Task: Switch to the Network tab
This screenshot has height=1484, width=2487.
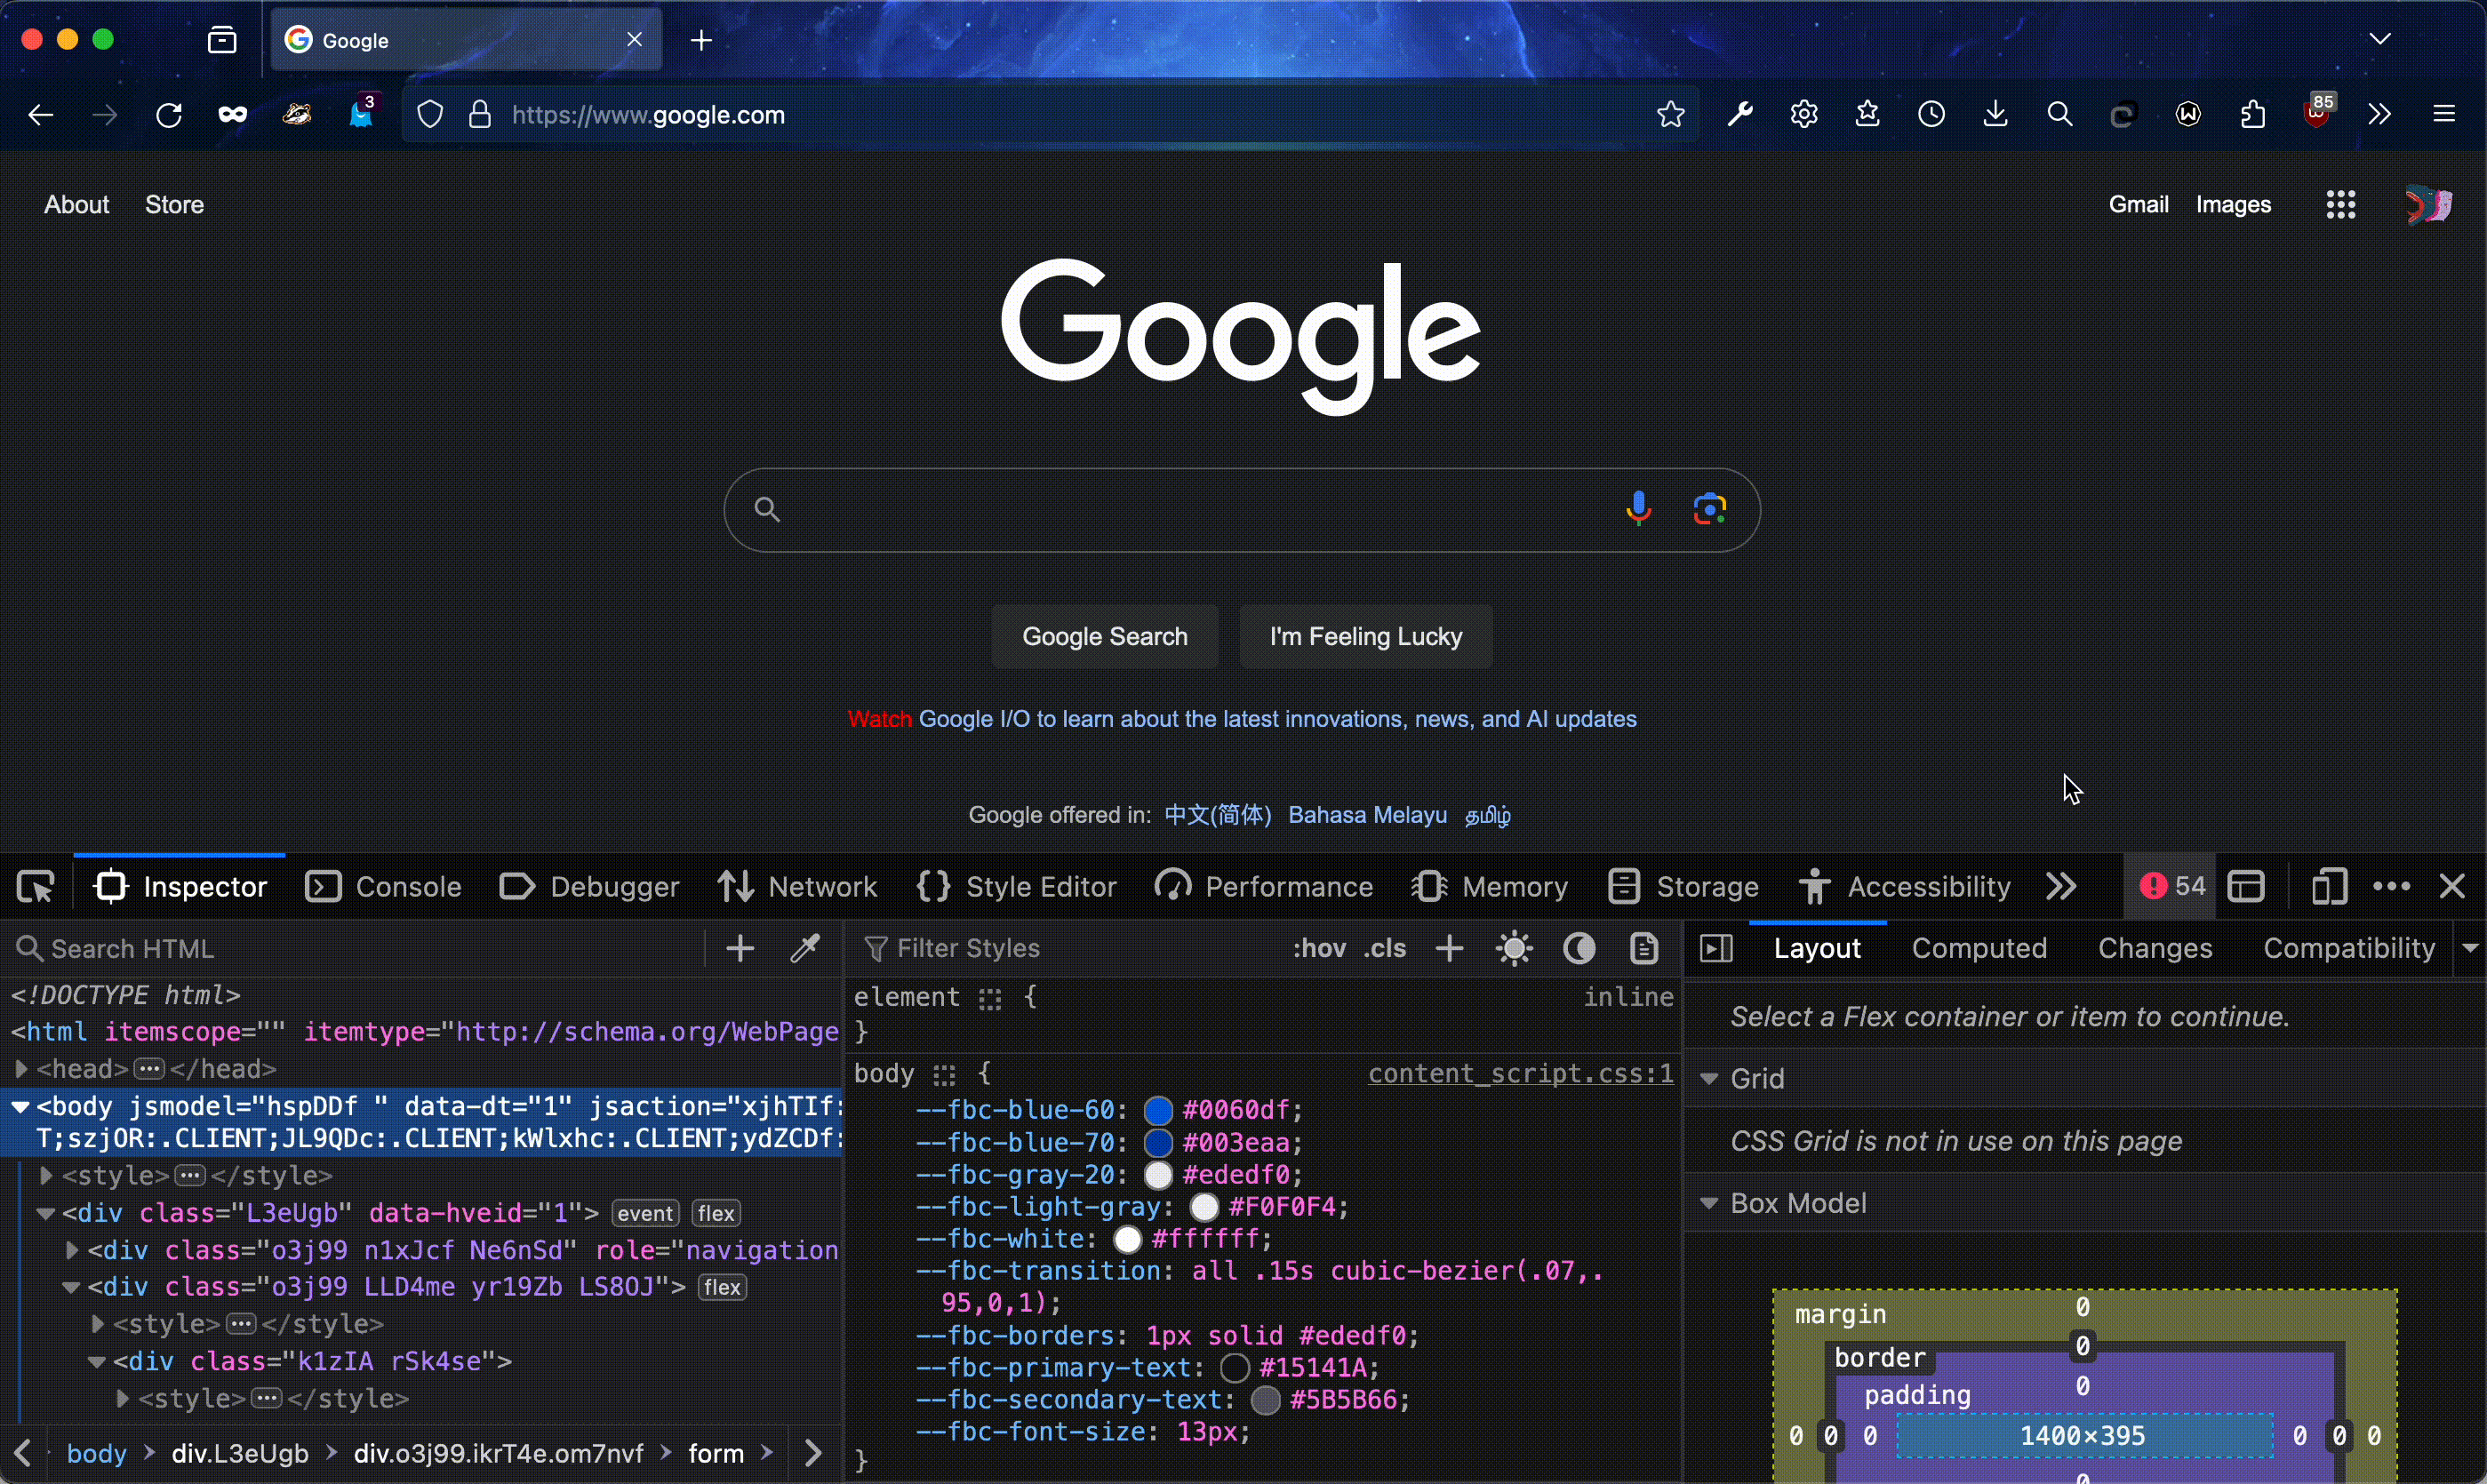Action: coord(797,887)
